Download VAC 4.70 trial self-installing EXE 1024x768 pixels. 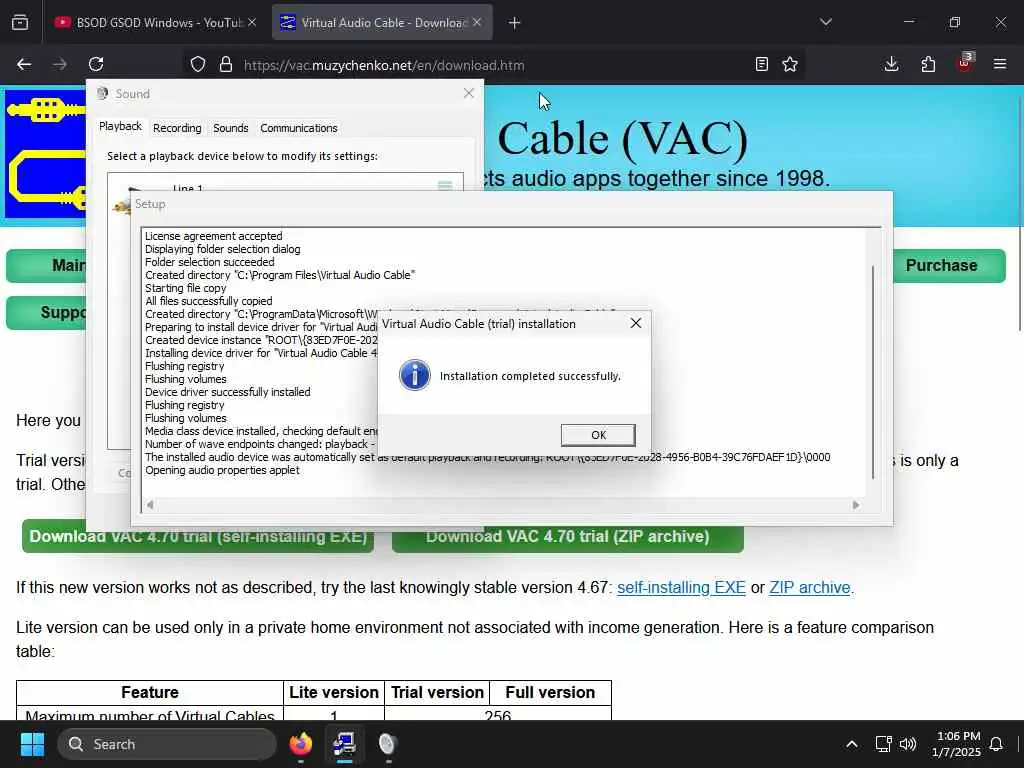(x=198, y=537)
